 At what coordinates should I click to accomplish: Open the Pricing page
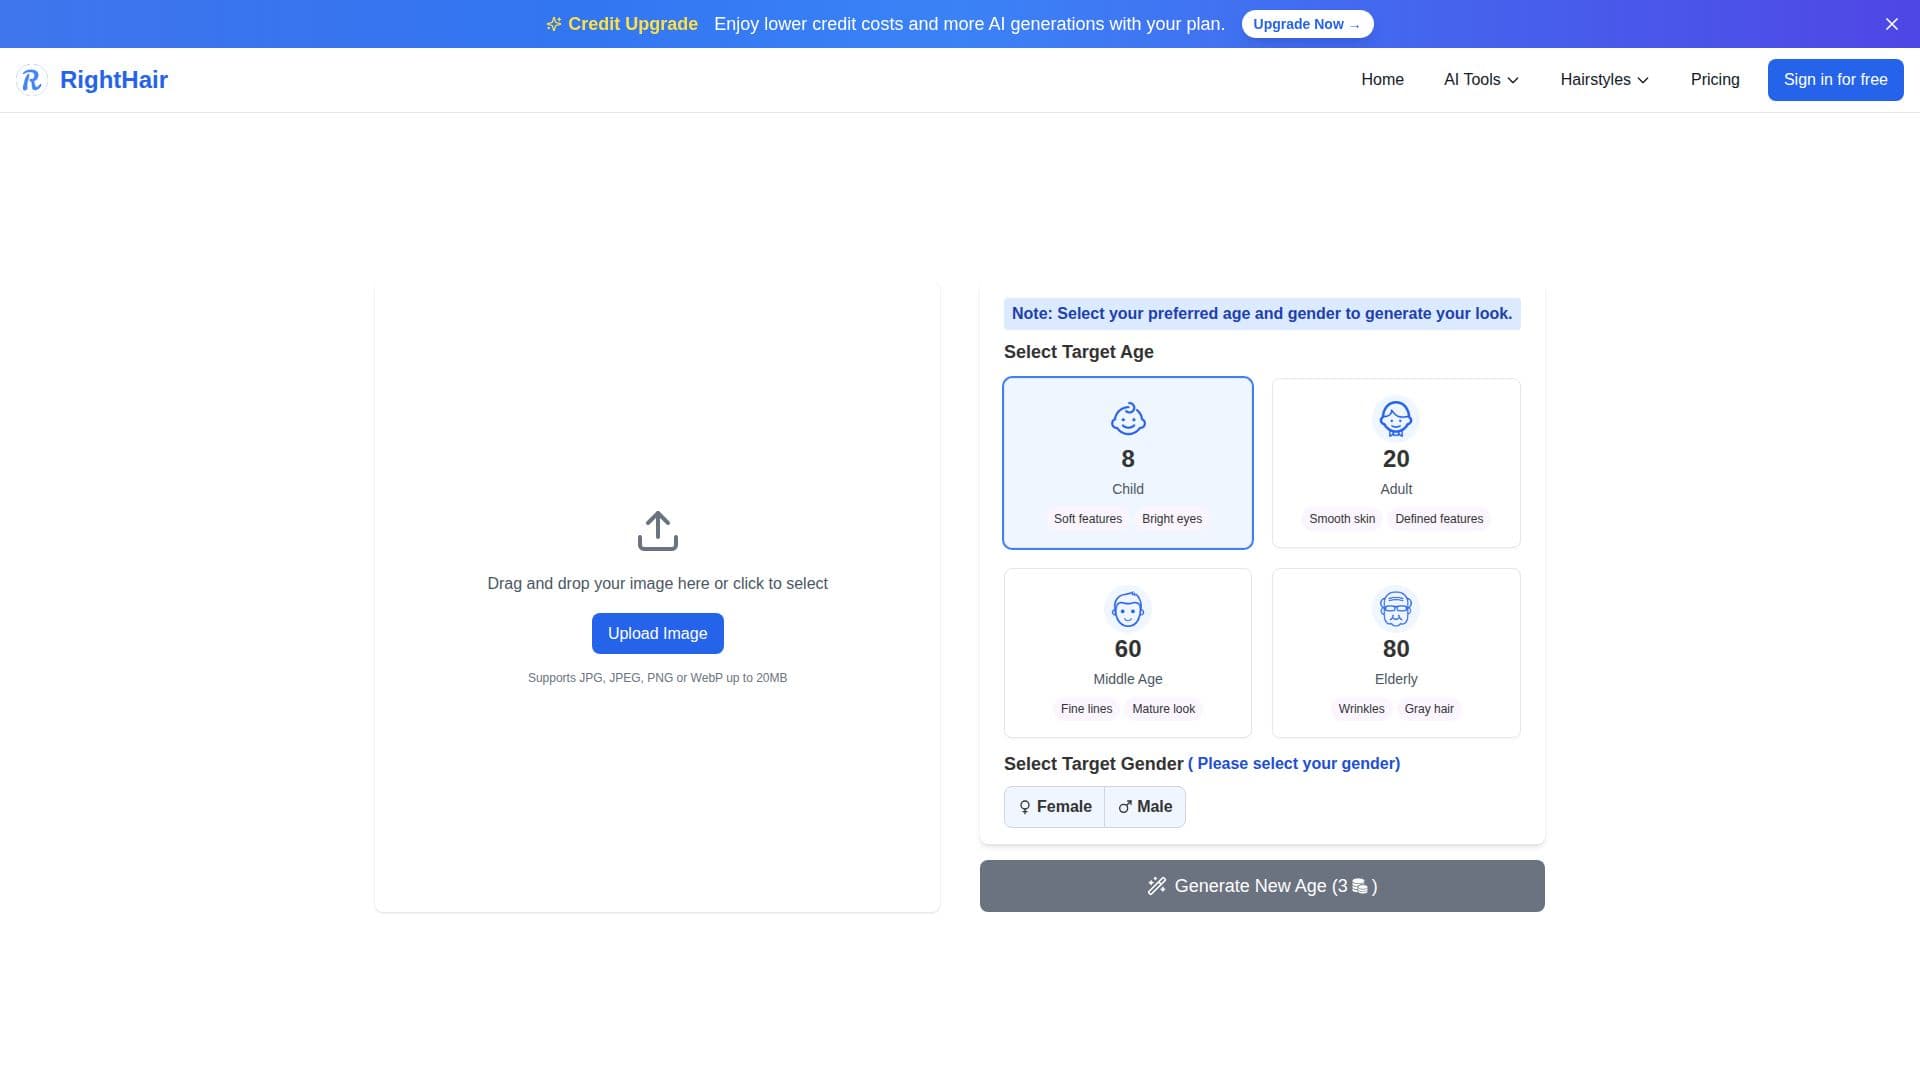pos(1715,80)
